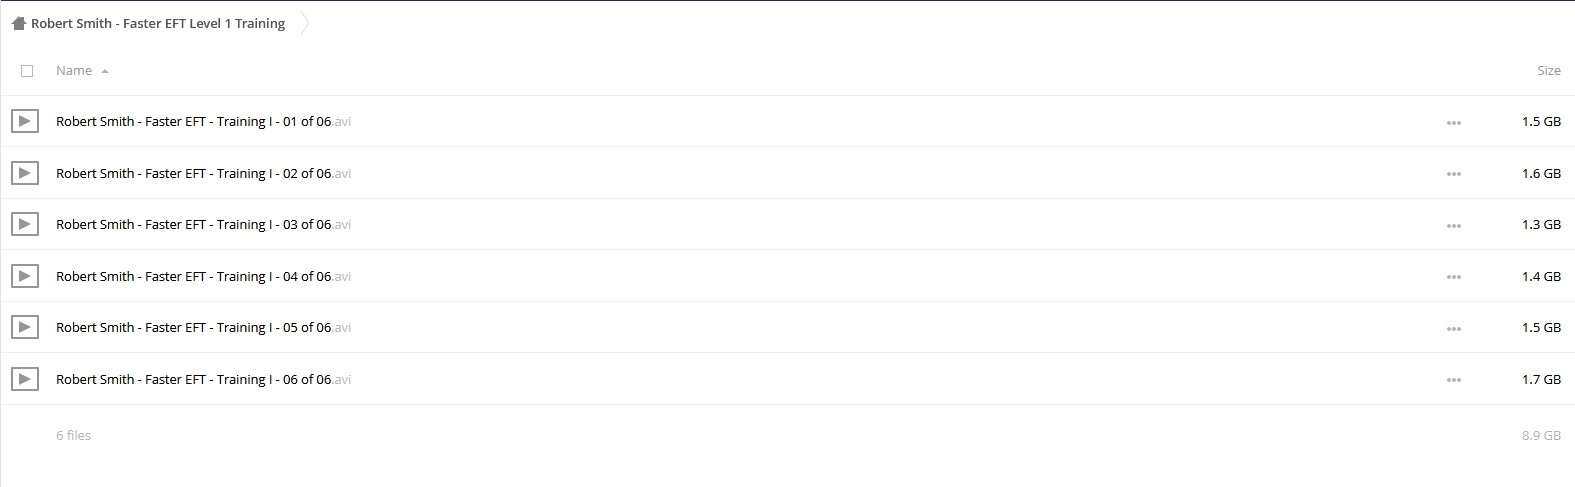1575x487 pixels.
Task: Click the video icon for Training I 05 of 06
Action: coord(25,327)
